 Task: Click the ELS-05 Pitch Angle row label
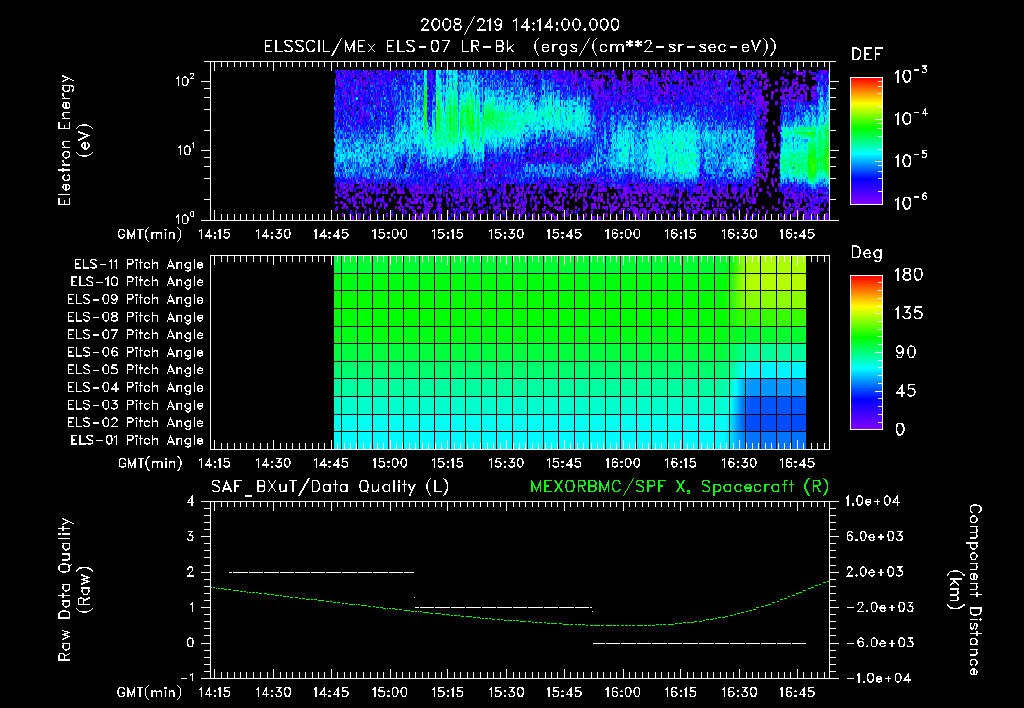click(x=135, y=370)
